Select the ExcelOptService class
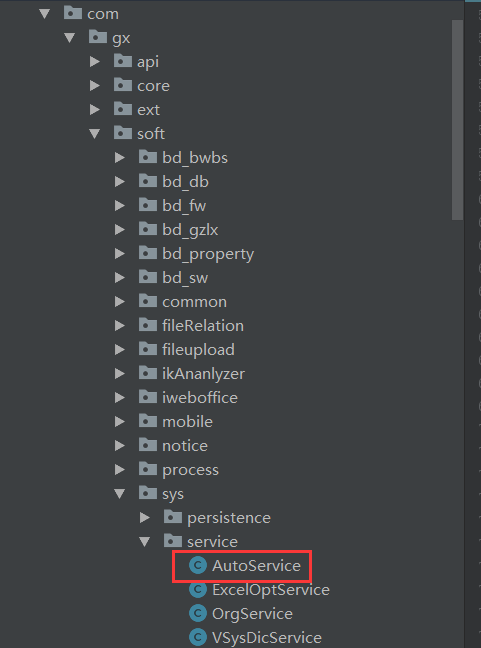The height and width of the screenshot is (648, 481). point(271,590)
